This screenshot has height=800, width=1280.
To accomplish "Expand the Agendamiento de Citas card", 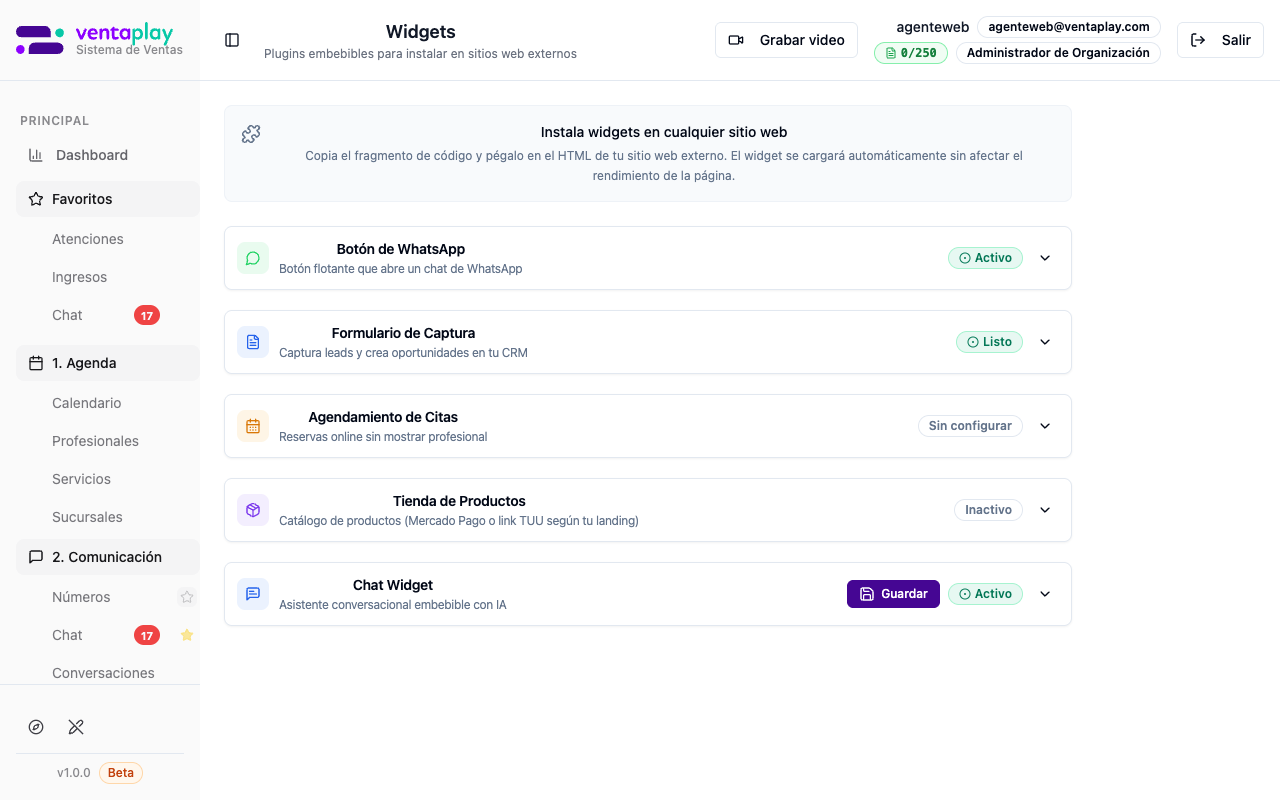I will (x=1045, y=426).
